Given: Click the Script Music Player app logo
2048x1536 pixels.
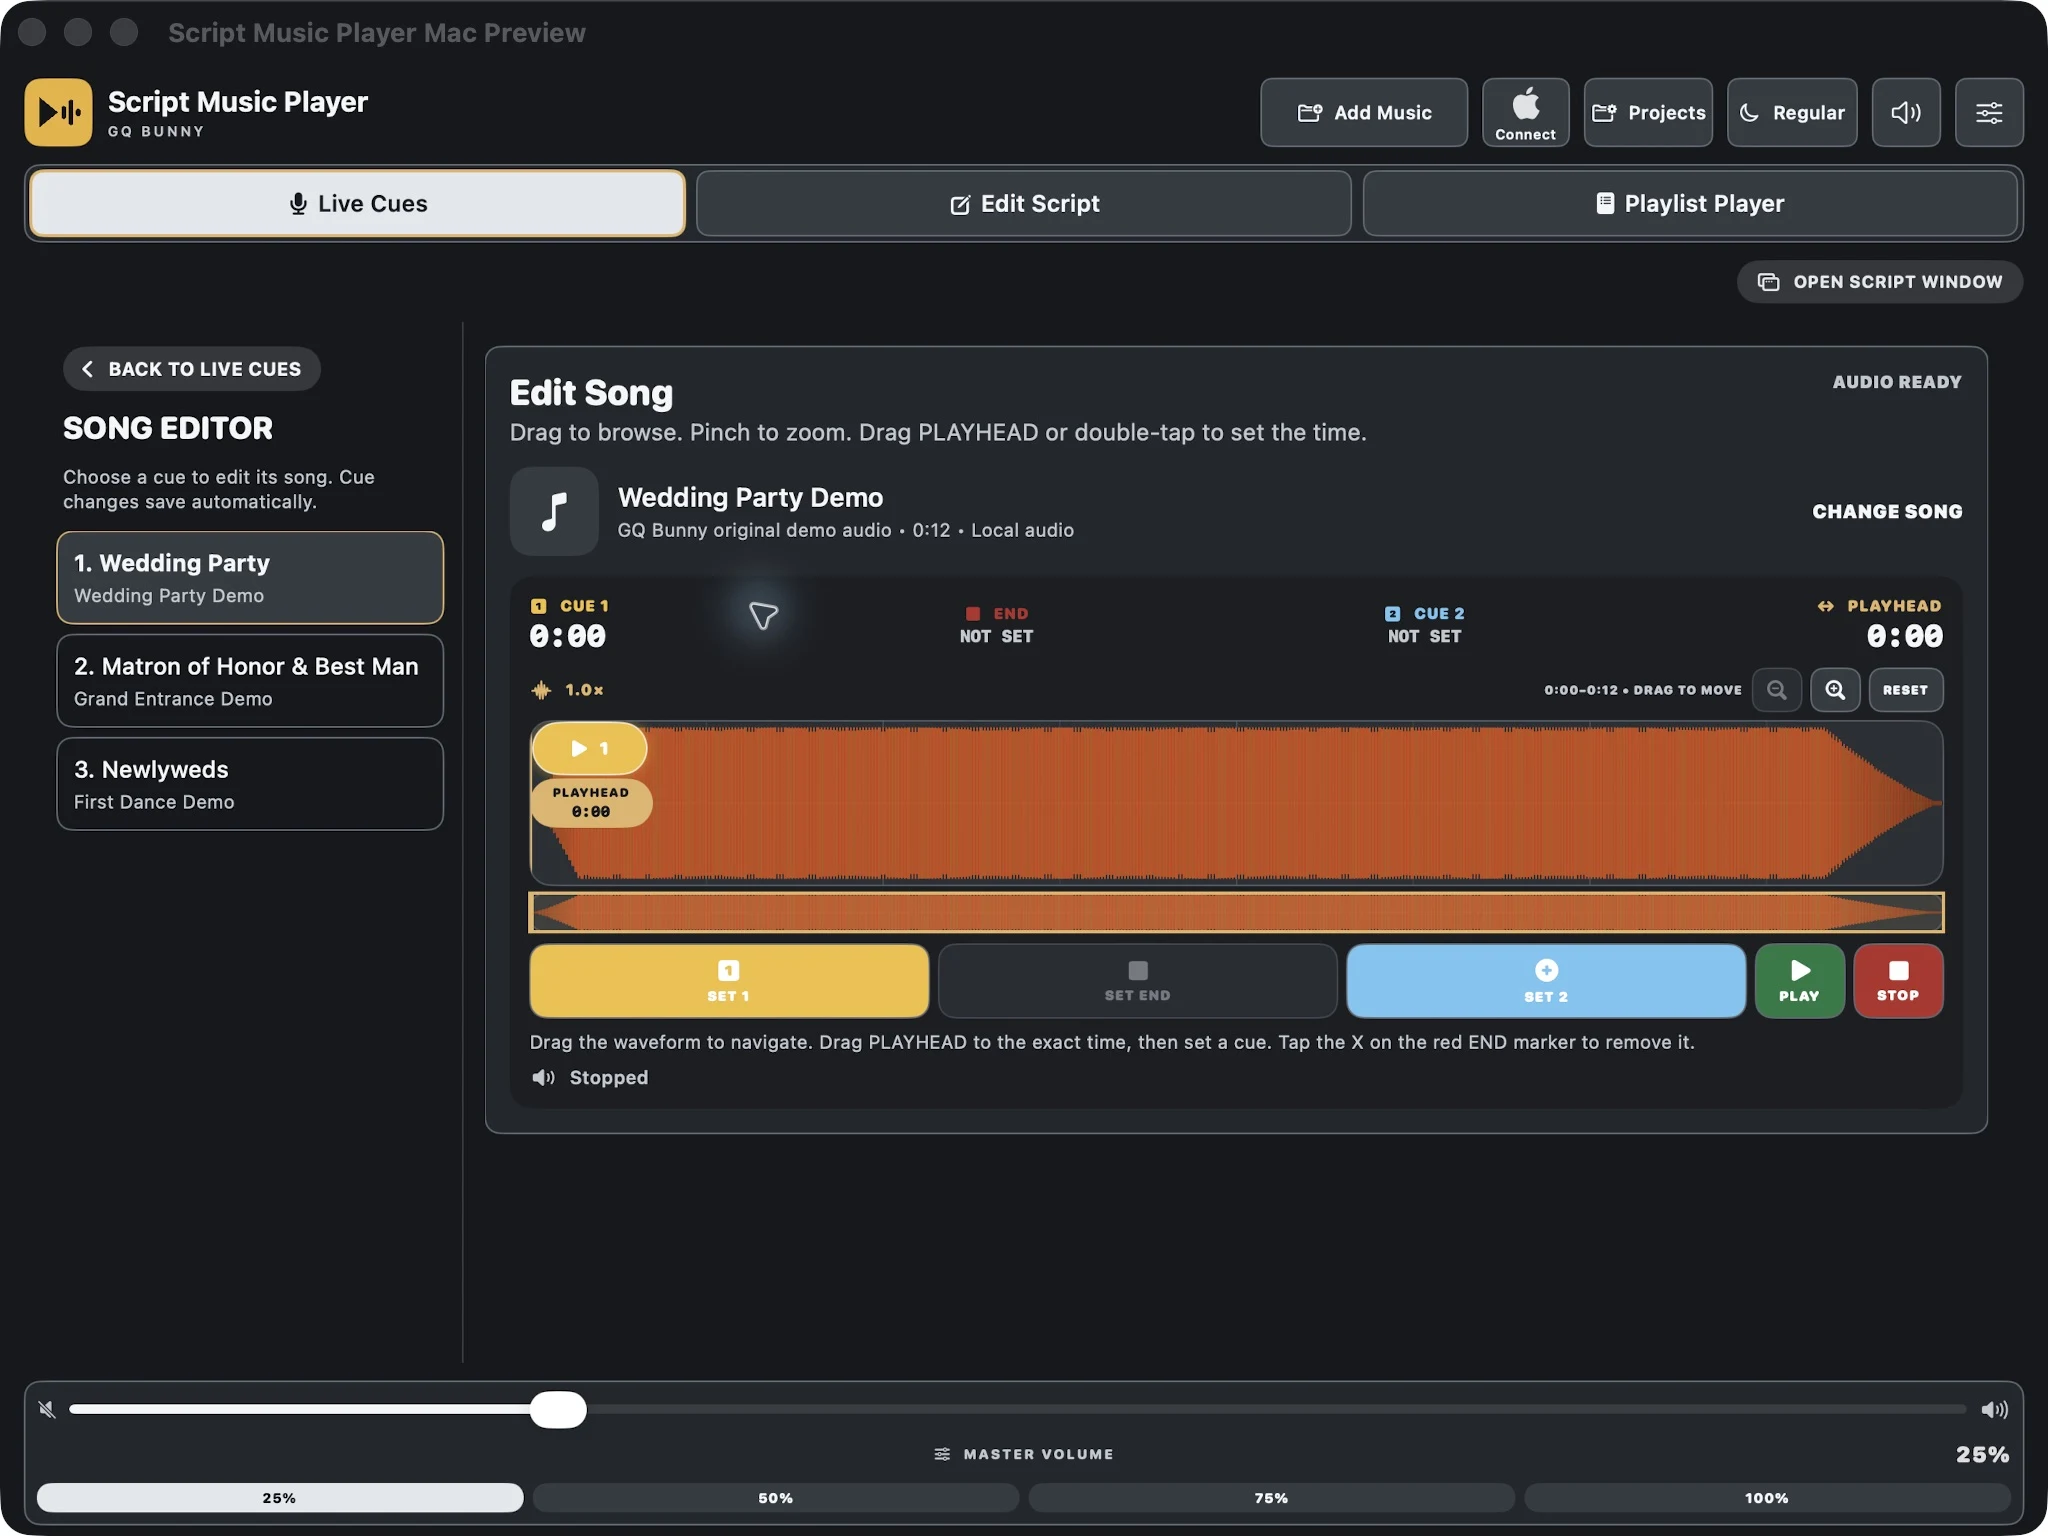Looking at the screenshot, I should pyautogui.click(x=58, y=112).
